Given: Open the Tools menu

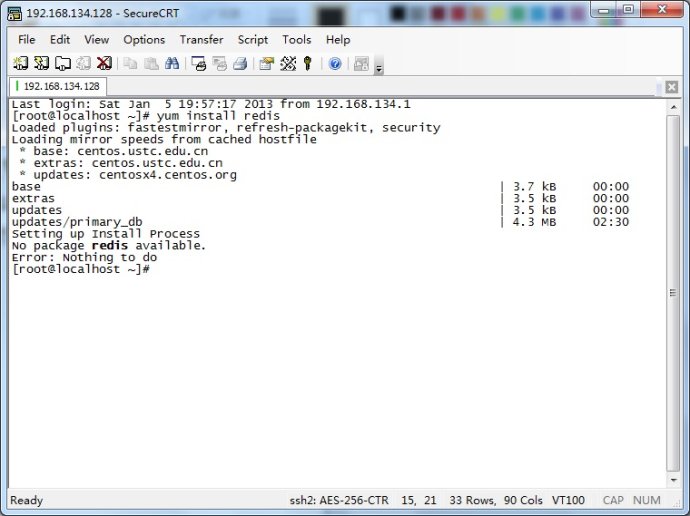Looking at the screenshot, I should click(x=297, y=40).
